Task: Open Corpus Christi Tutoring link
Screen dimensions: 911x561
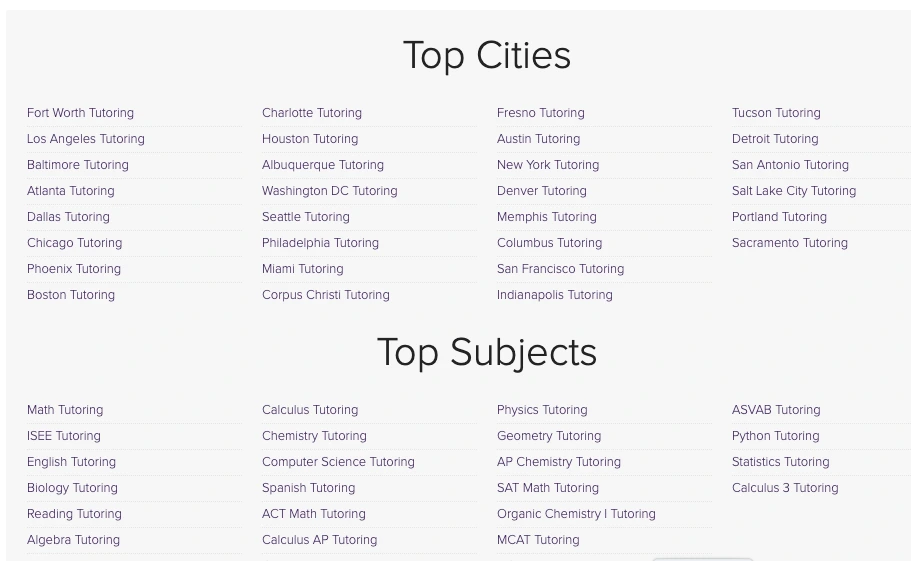Action: coord(325,295)
